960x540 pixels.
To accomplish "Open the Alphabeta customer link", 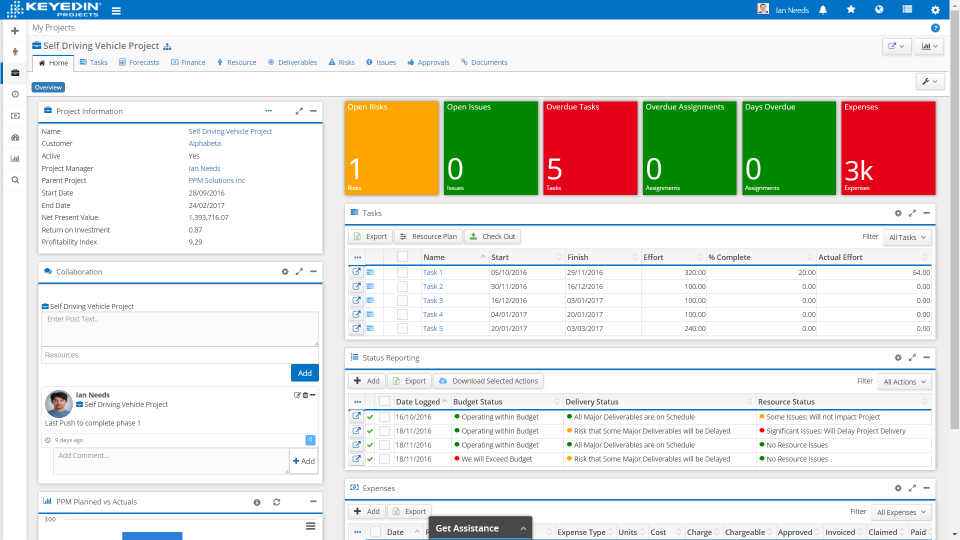I will (205, 144).
